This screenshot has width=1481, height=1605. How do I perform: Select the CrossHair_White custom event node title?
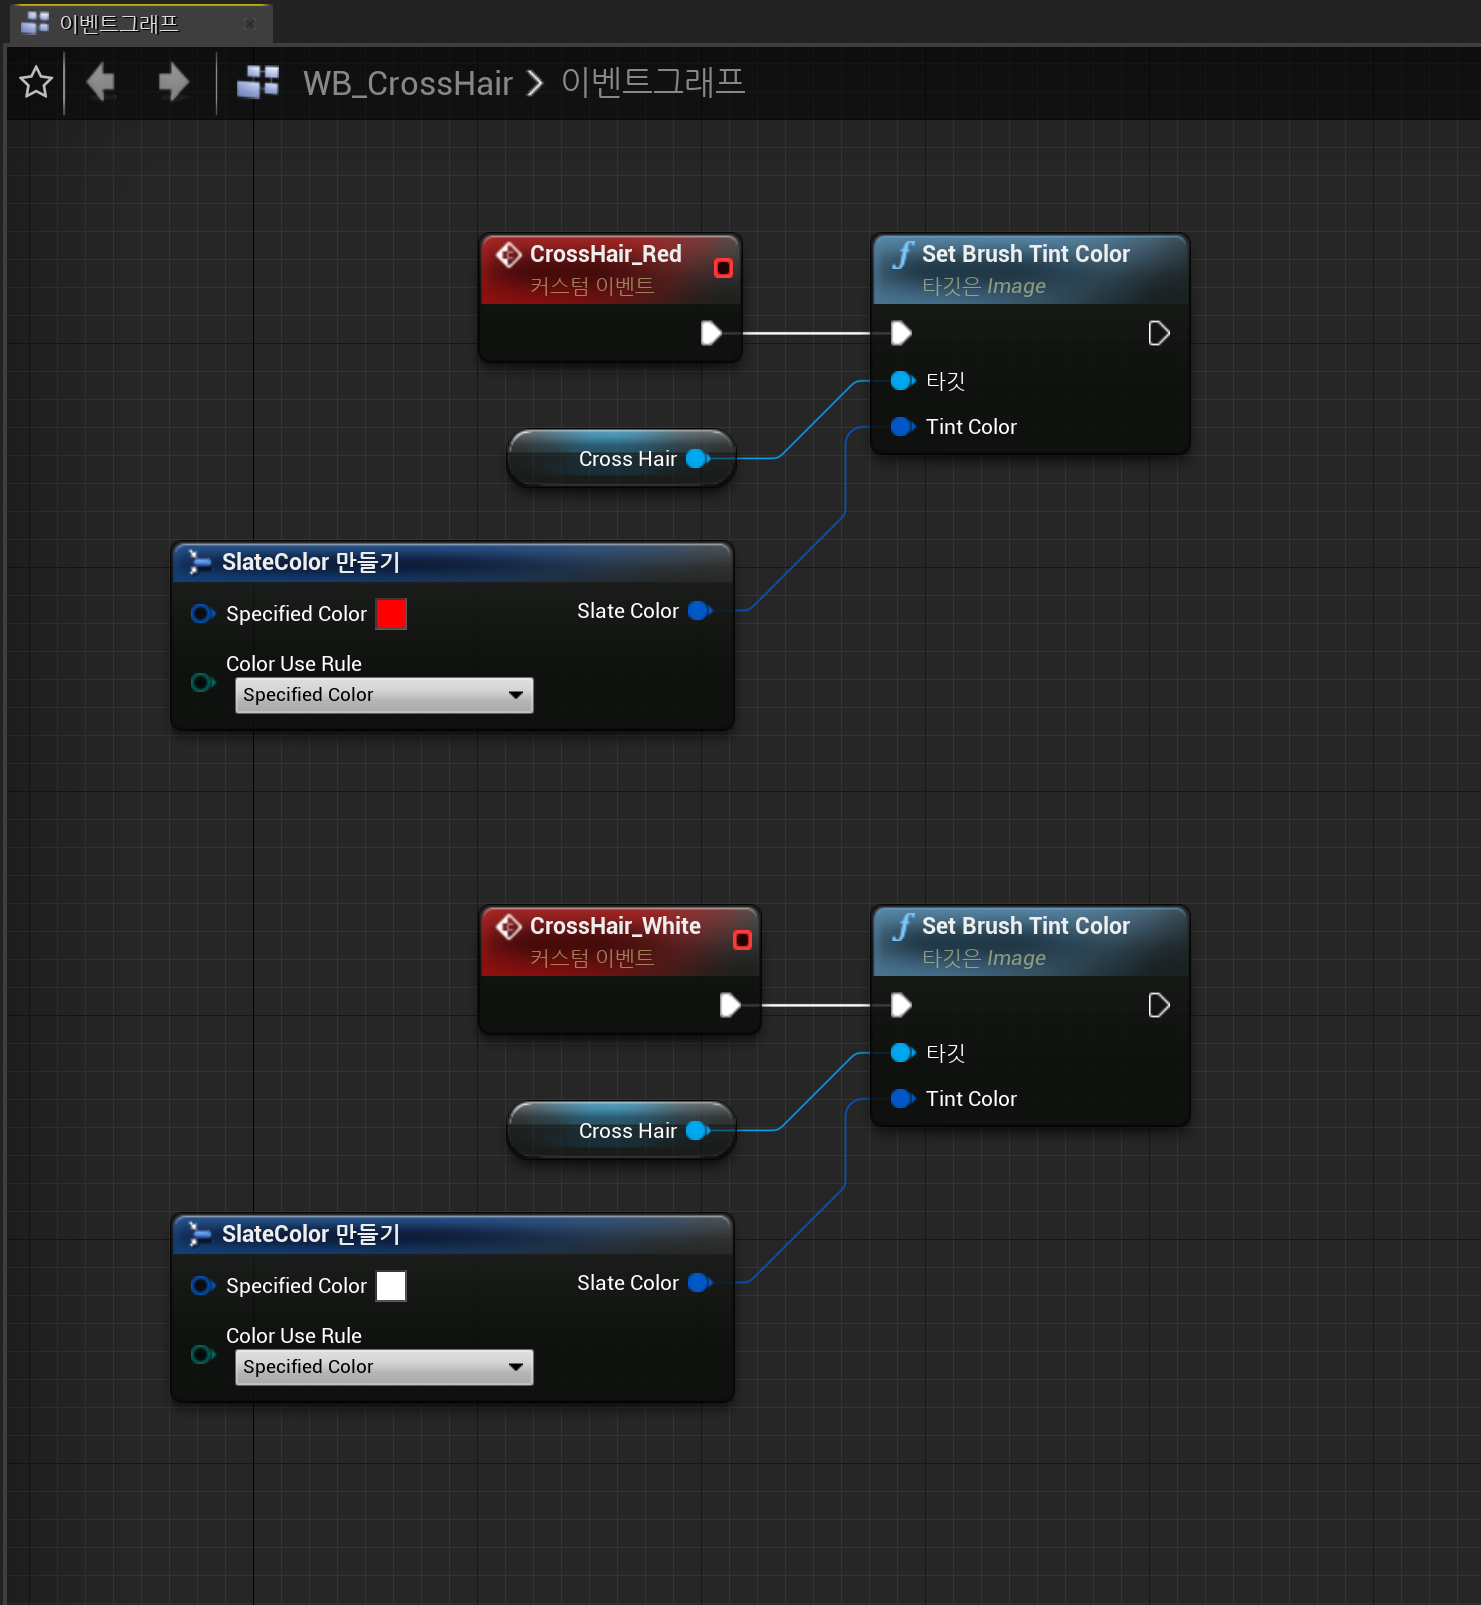[615, 926]
